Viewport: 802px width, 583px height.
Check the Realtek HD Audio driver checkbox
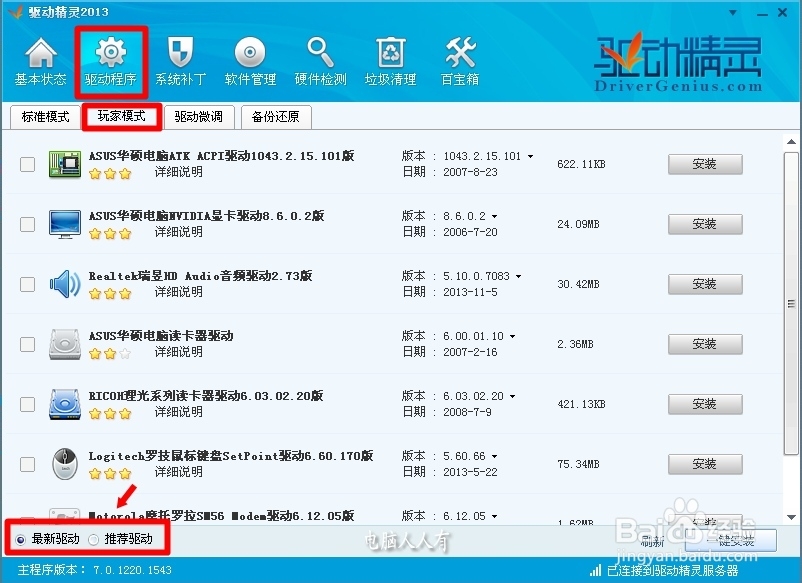coord(27,284)
